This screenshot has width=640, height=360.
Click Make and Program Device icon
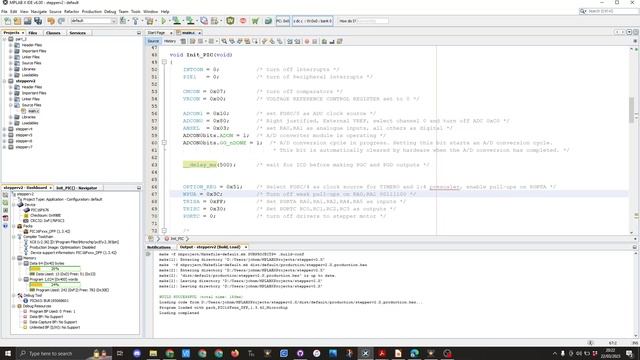[176, 21]
